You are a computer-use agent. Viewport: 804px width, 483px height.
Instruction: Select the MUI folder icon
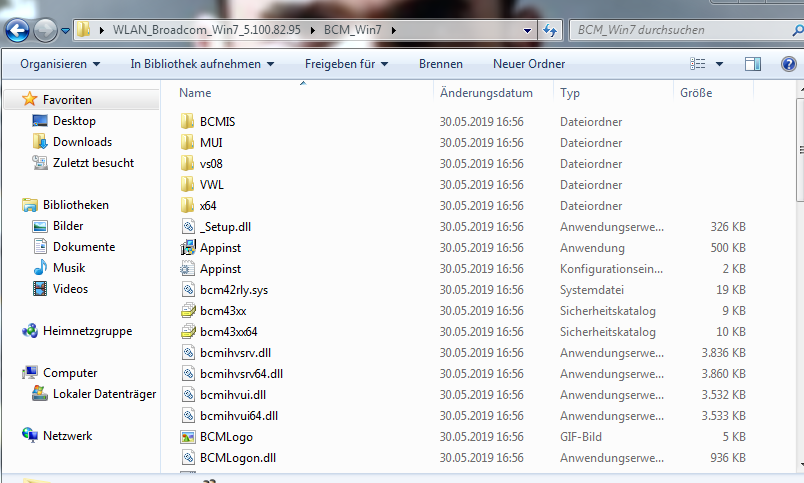tap(188, 143)
